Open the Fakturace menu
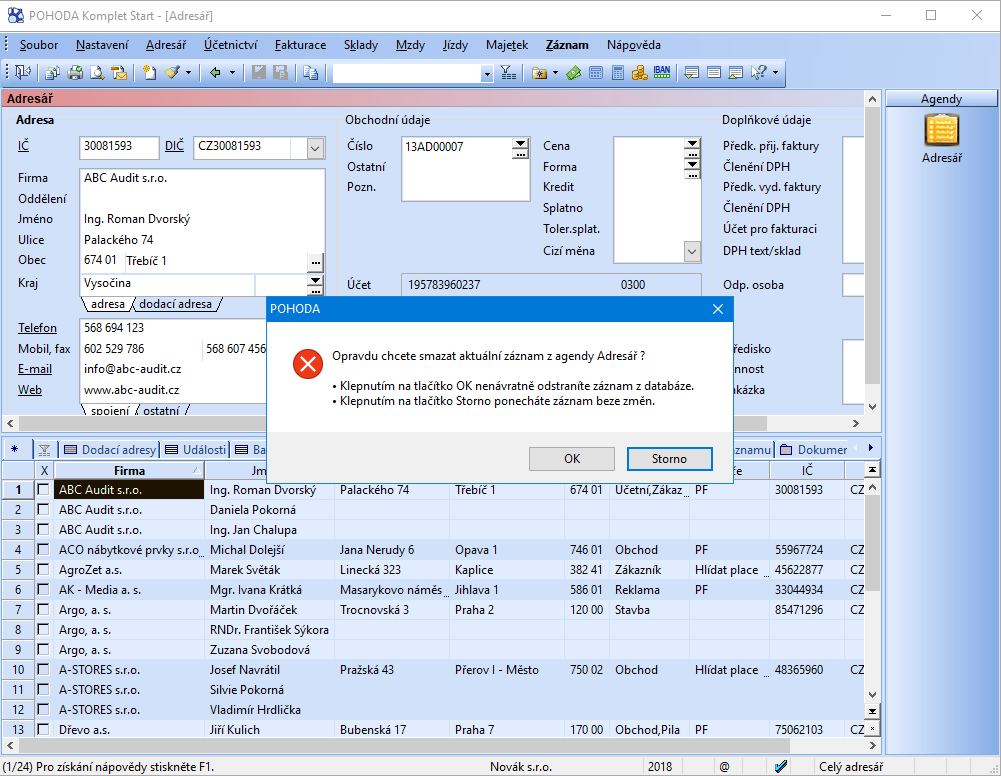The height and width of the screenshot is (776, 1001). pos(300,45)
